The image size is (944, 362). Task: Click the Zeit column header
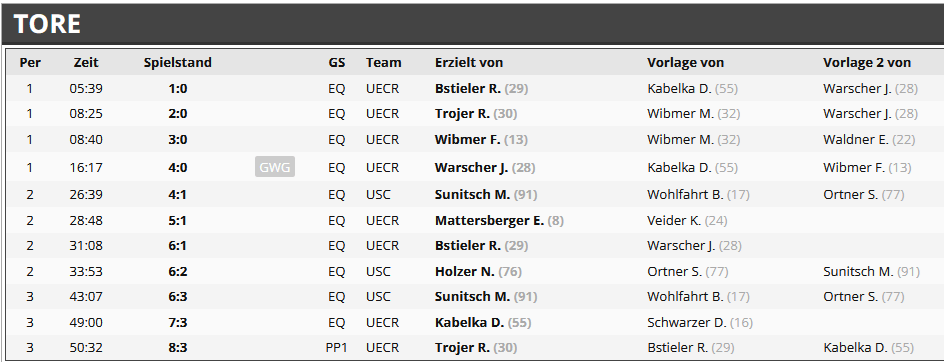point(86,63)
